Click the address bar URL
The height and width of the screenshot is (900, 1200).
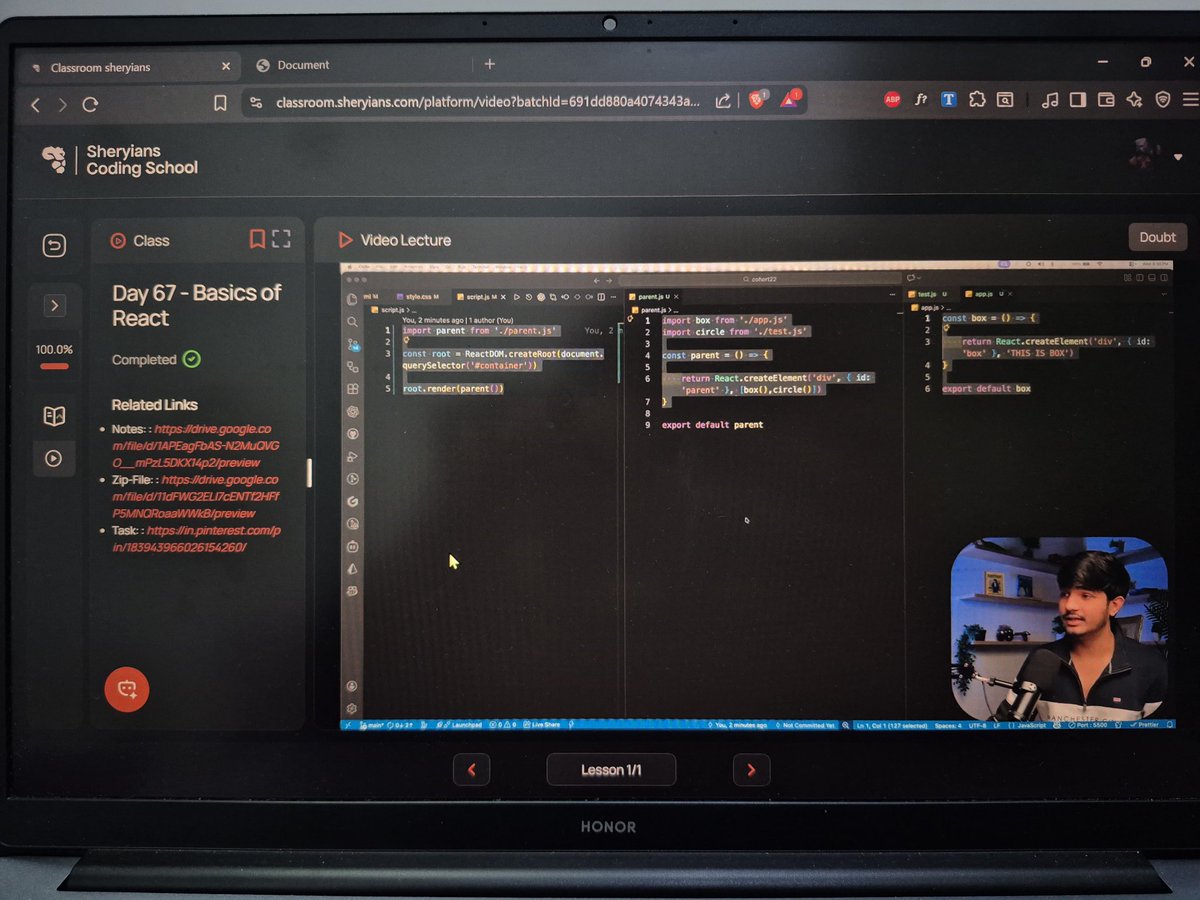point(488,102)
